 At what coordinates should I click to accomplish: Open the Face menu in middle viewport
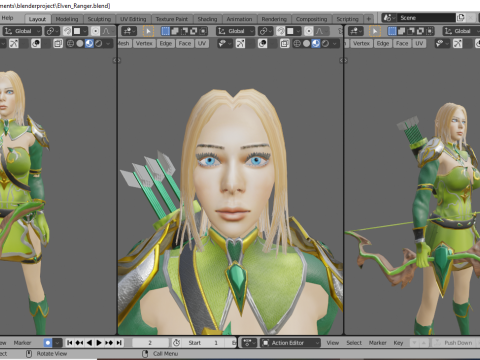click(185, 43)
